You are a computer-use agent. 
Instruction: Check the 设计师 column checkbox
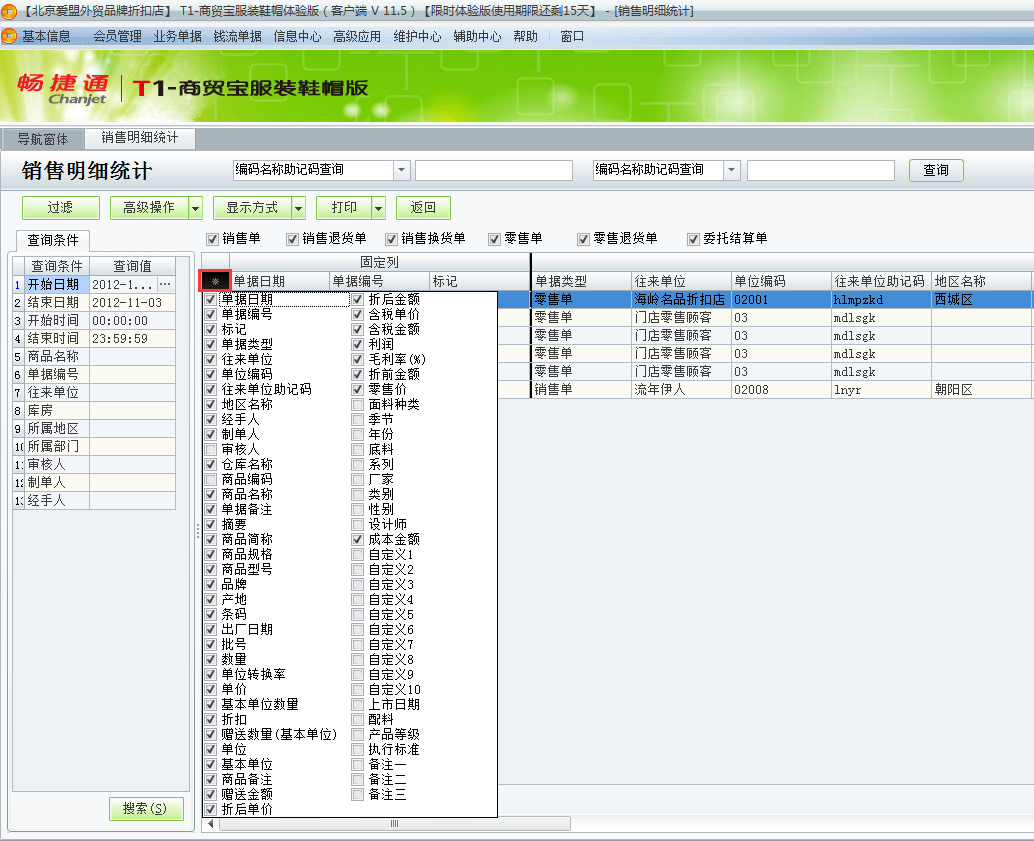pos(357,524)
